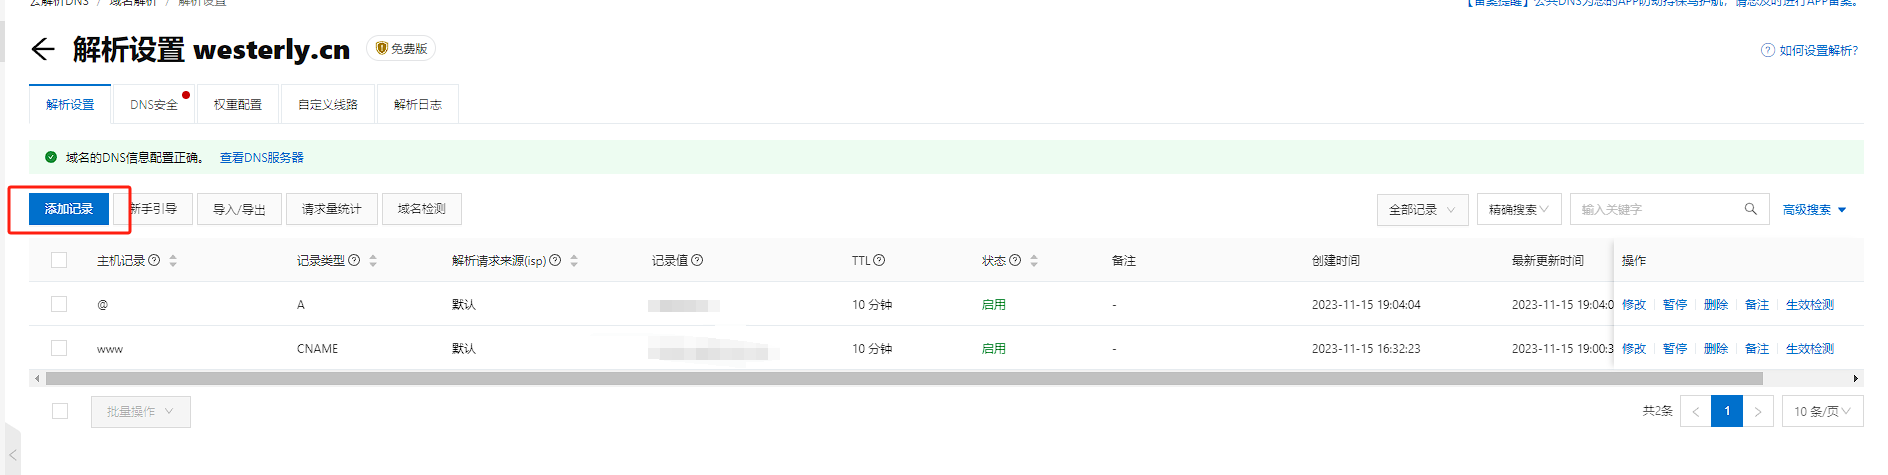Focus the 输入关键字 search field
Screen dimensions: 1888x475
tap(1655, 209)
